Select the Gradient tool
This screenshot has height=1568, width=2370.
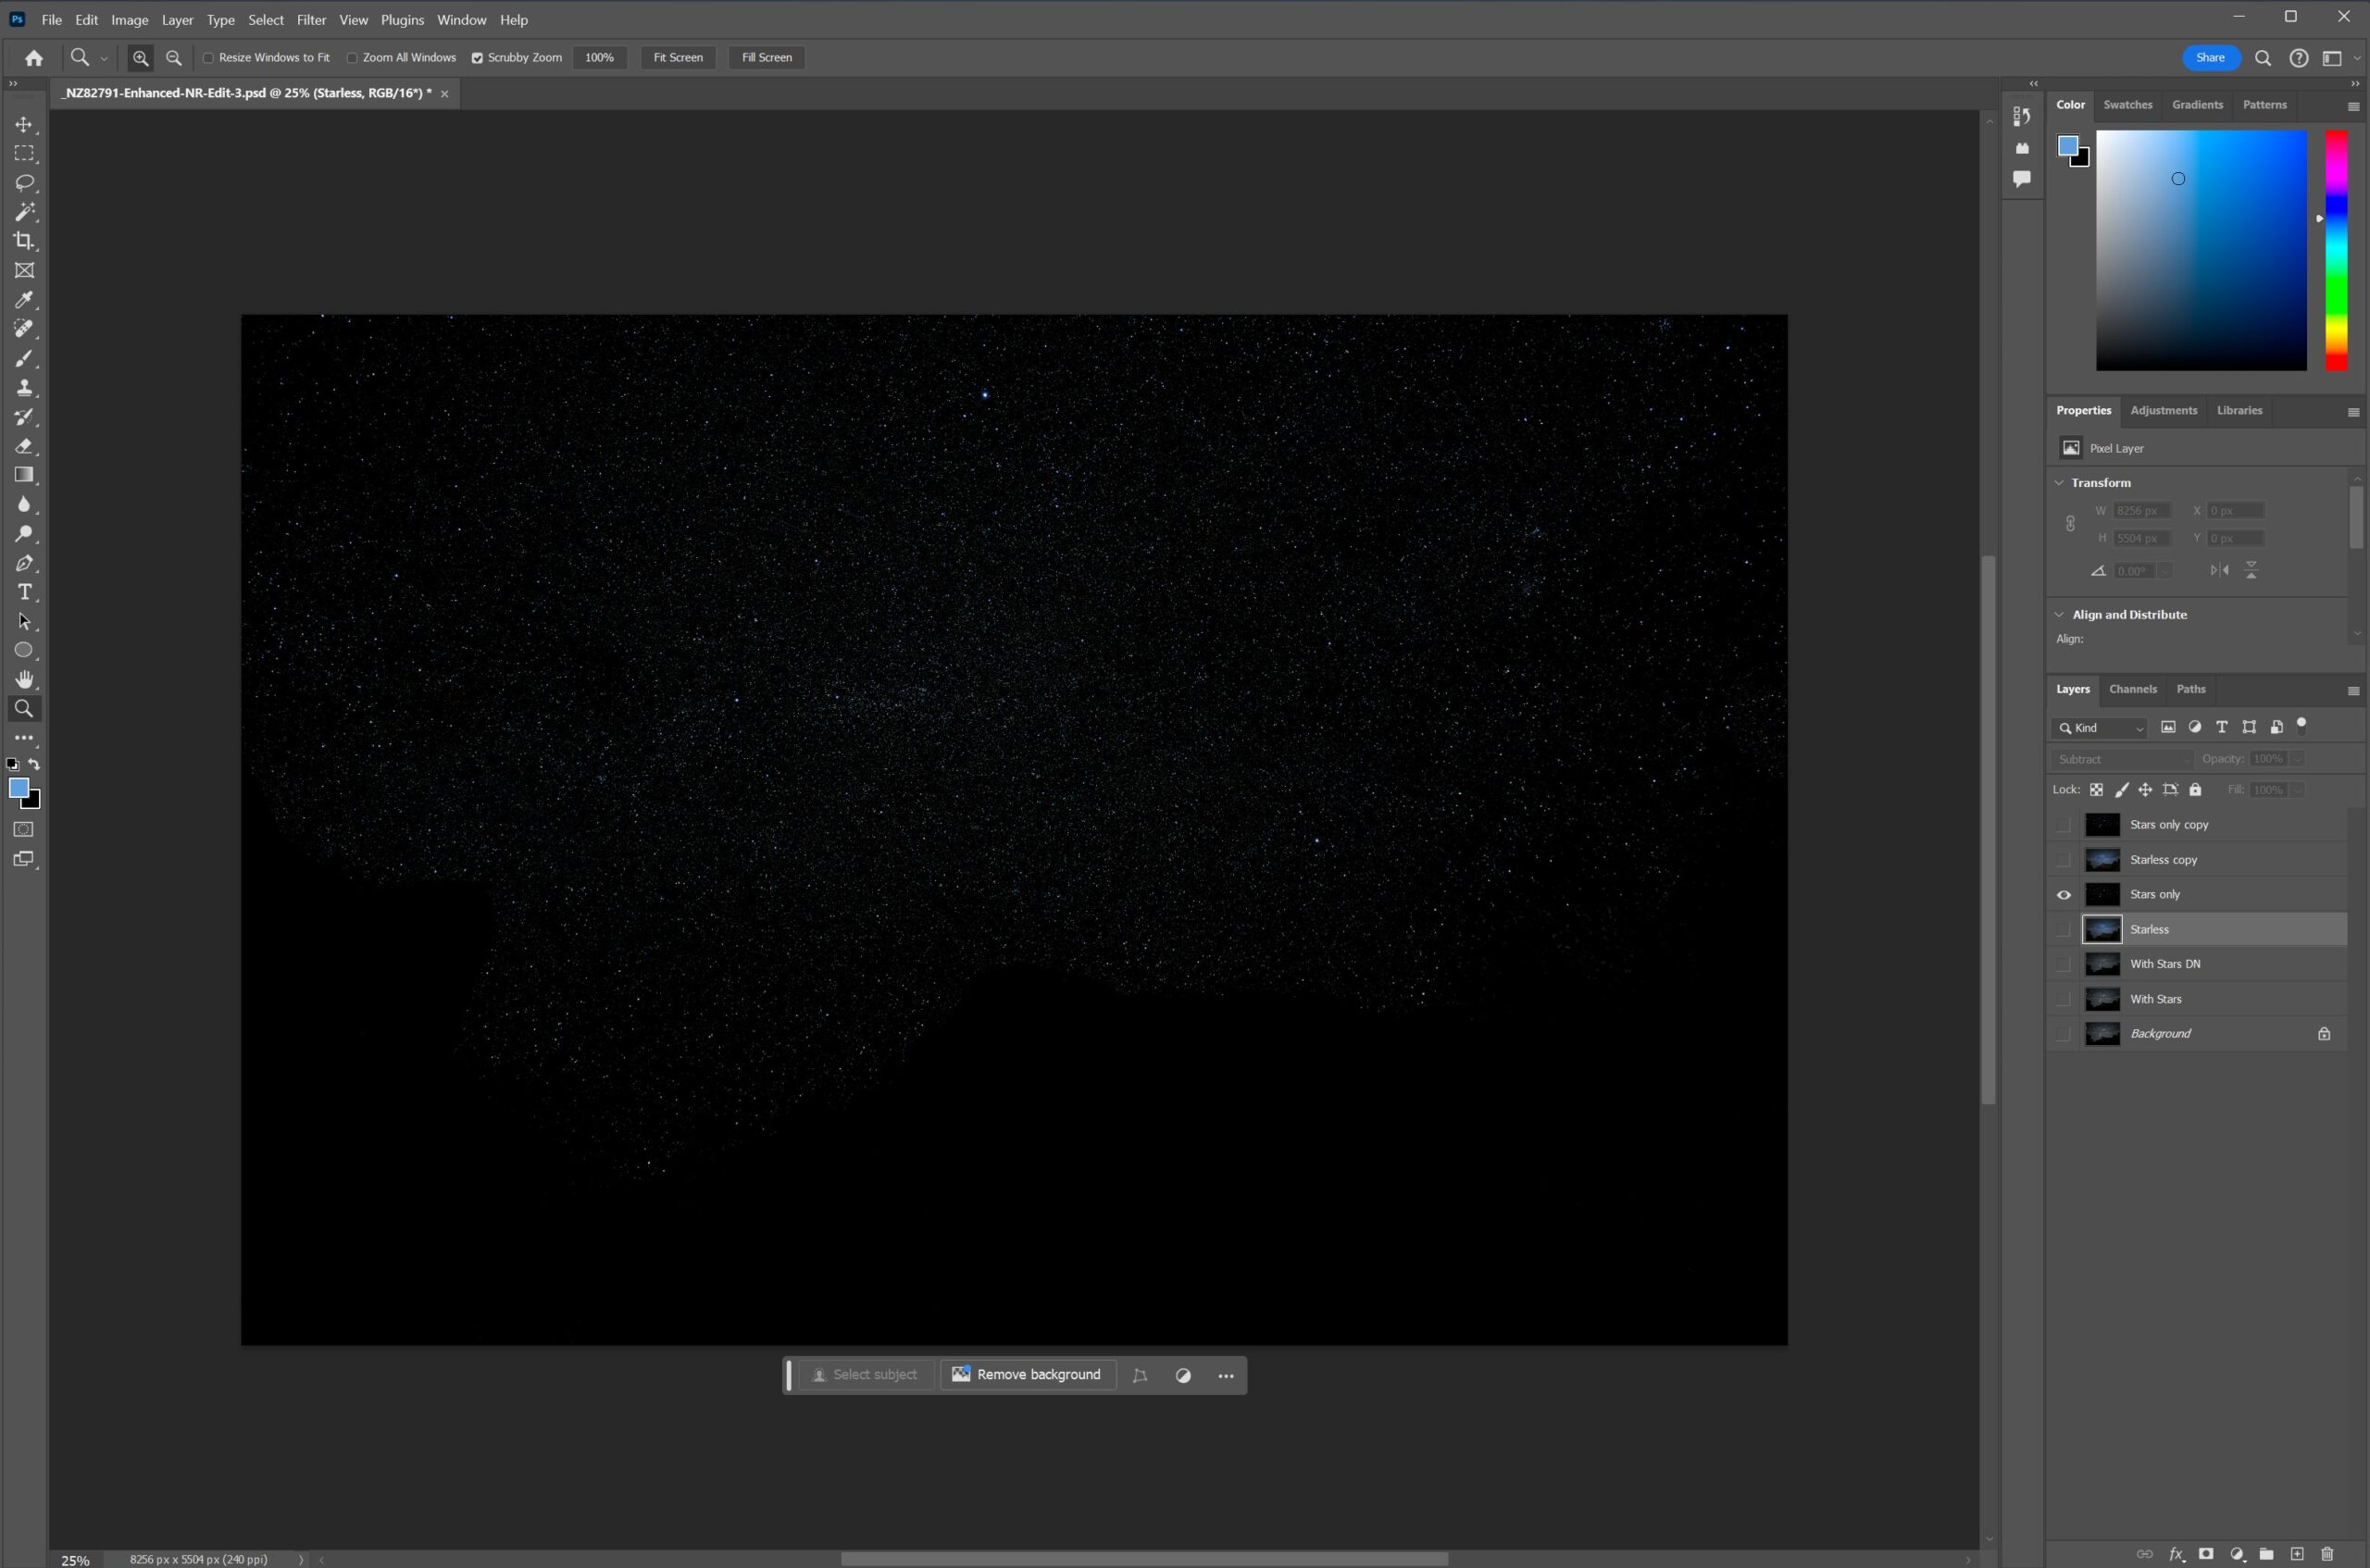click(x=24, y=475)
